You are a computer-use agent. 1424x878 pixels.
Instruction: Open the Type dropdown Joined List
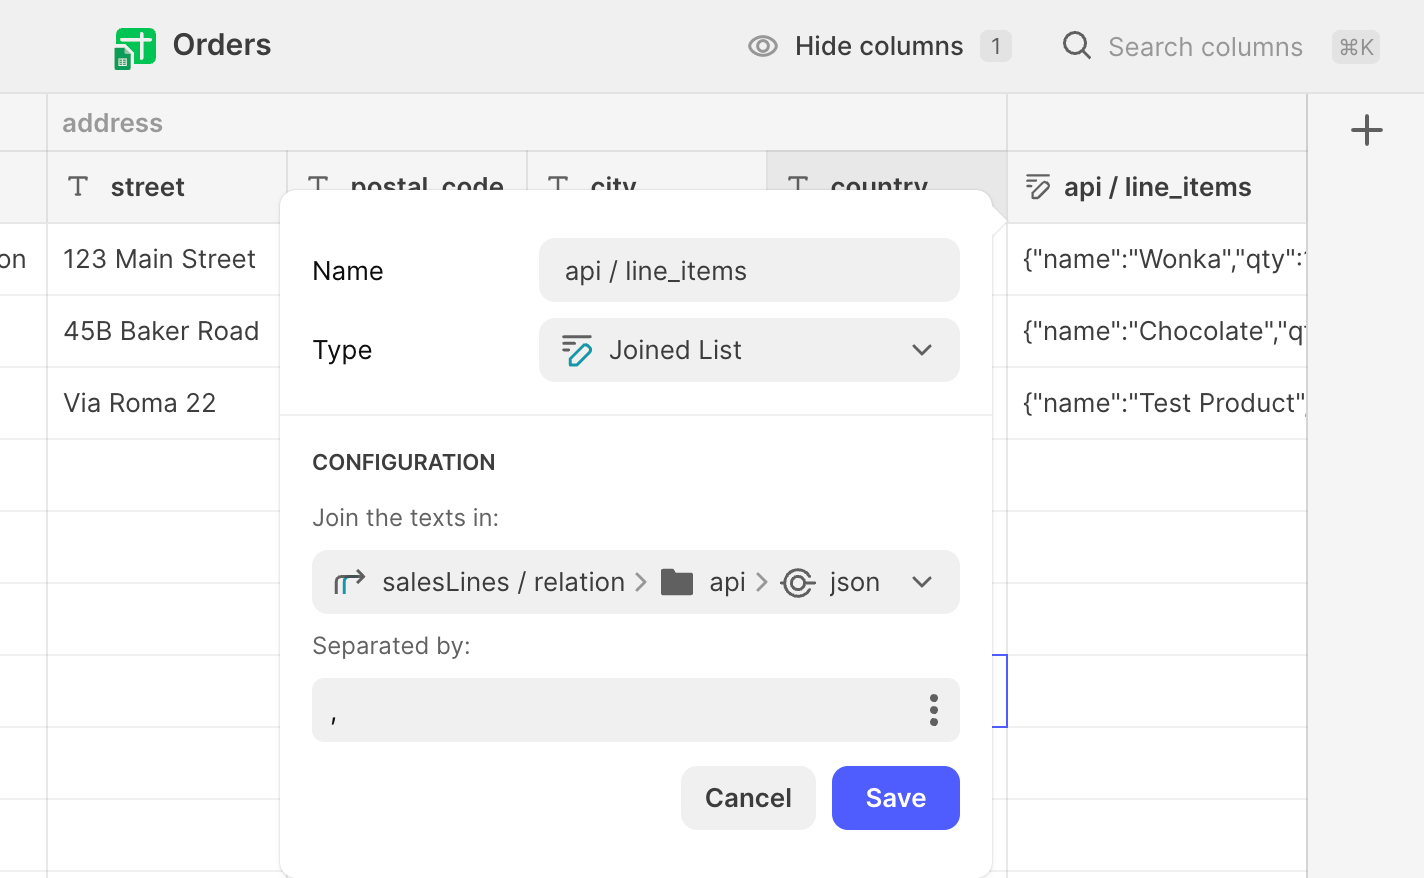coord(749,350)
